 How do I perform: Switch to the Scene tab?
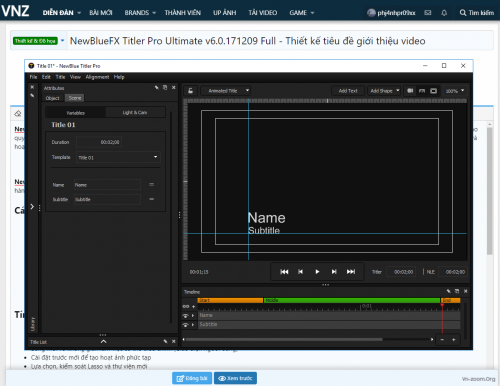pyautogui.click(x=75, y=98)
